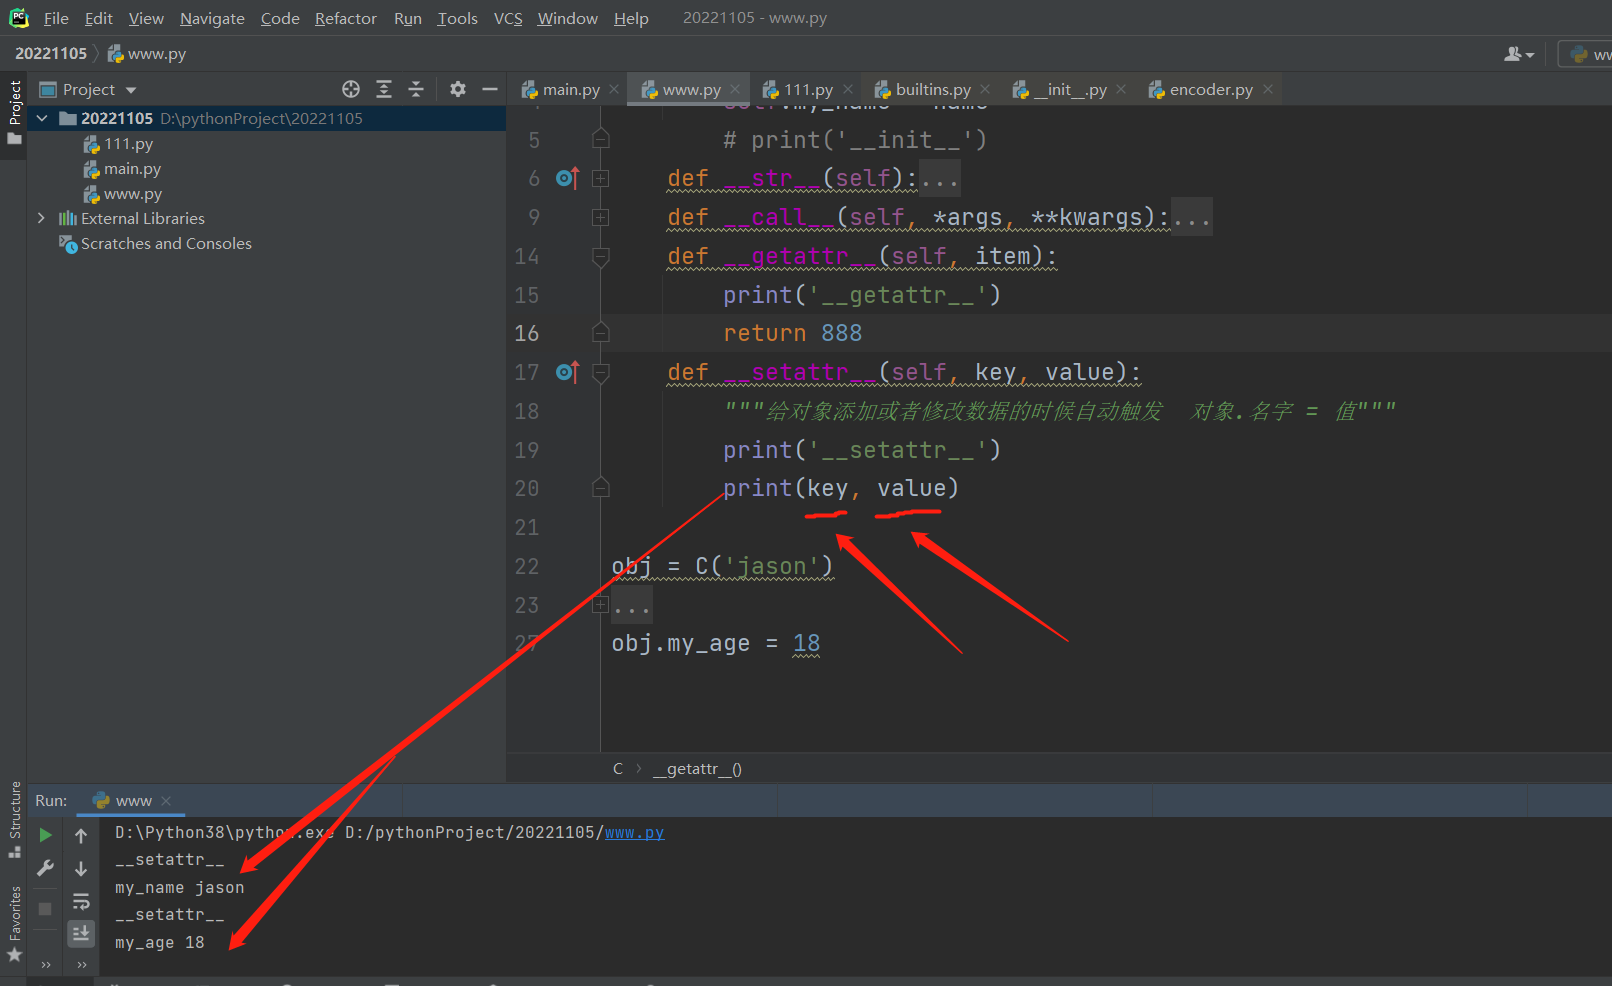Toggle soft-wrap in Run console
This screenshot has height=986, width=1612.
(x=81, y=902)
